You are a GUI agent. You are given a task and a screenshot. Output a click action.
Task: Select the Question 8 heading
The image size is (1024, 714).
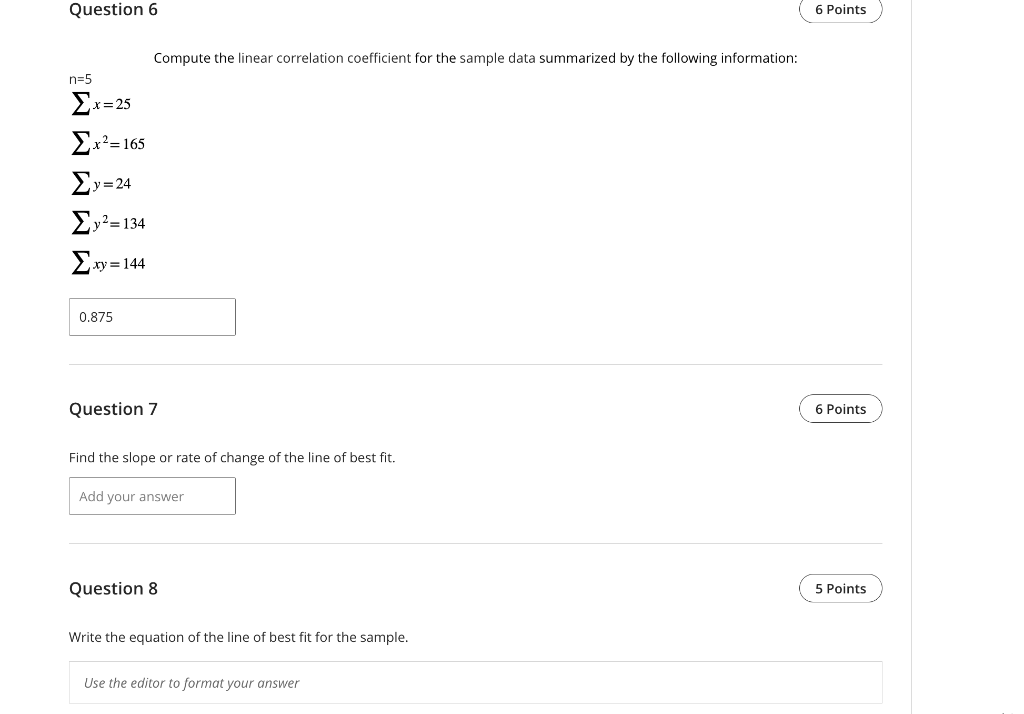113,588
